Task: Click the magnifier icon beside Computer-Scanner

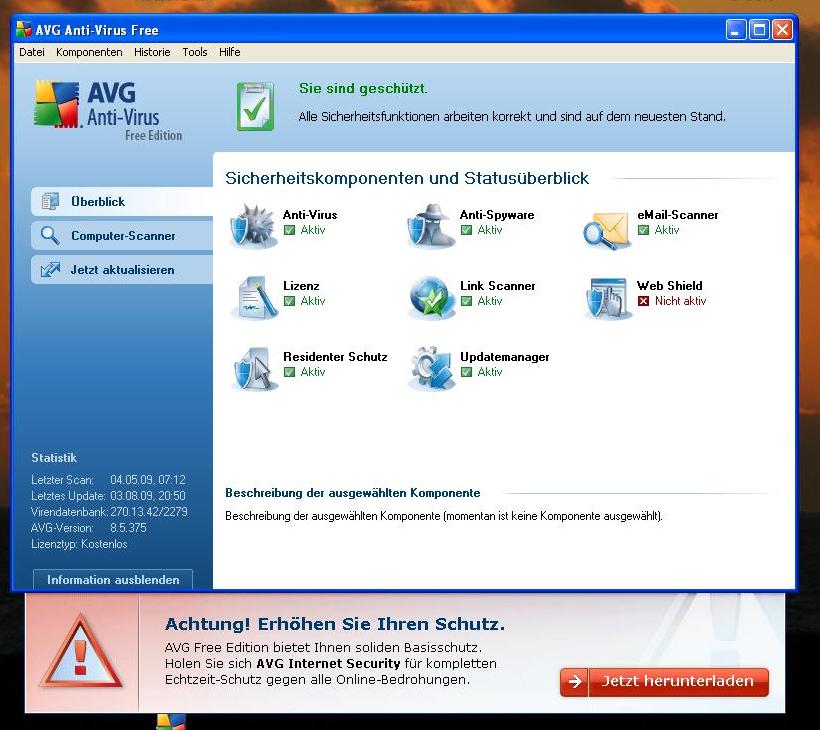Action: click(50, 236)
